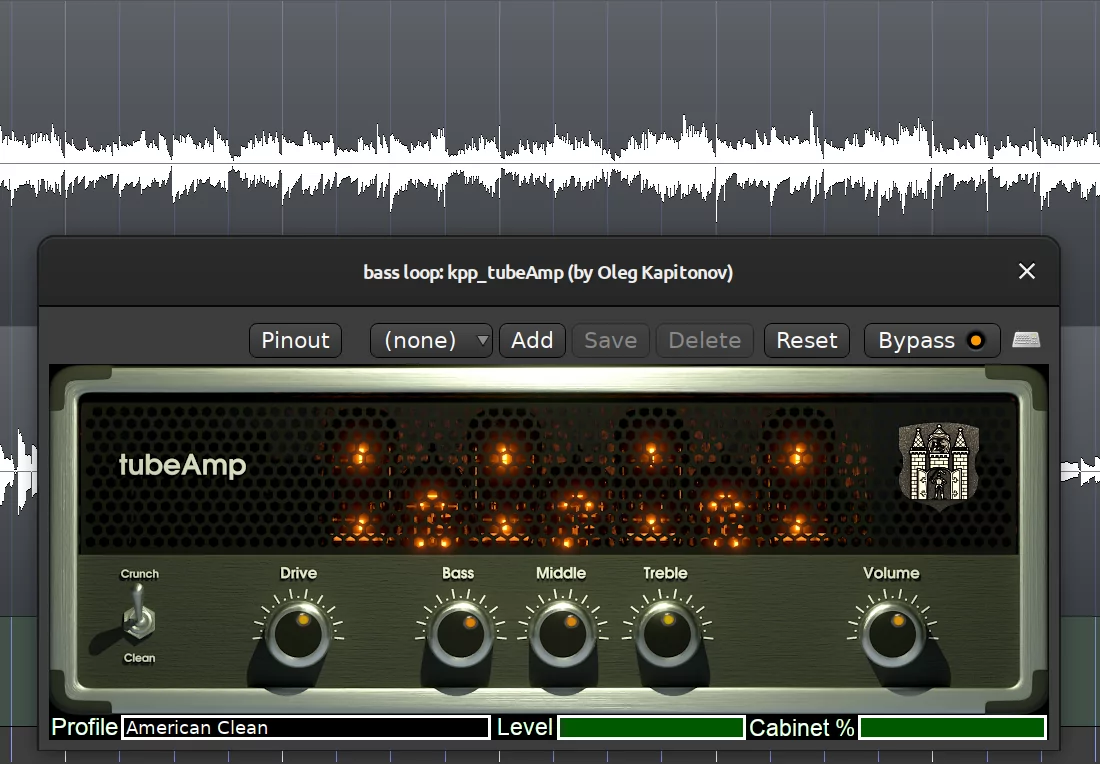Click the greyed-out Delete preset button

coord(704,340)
